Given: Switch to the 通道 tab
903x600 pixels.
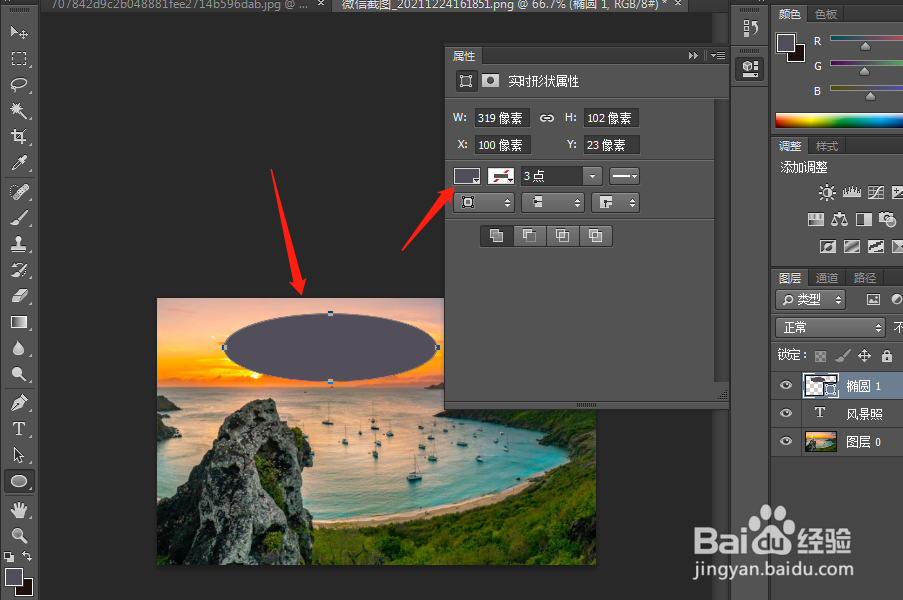Looking at the screenshot, I should 827,278.
